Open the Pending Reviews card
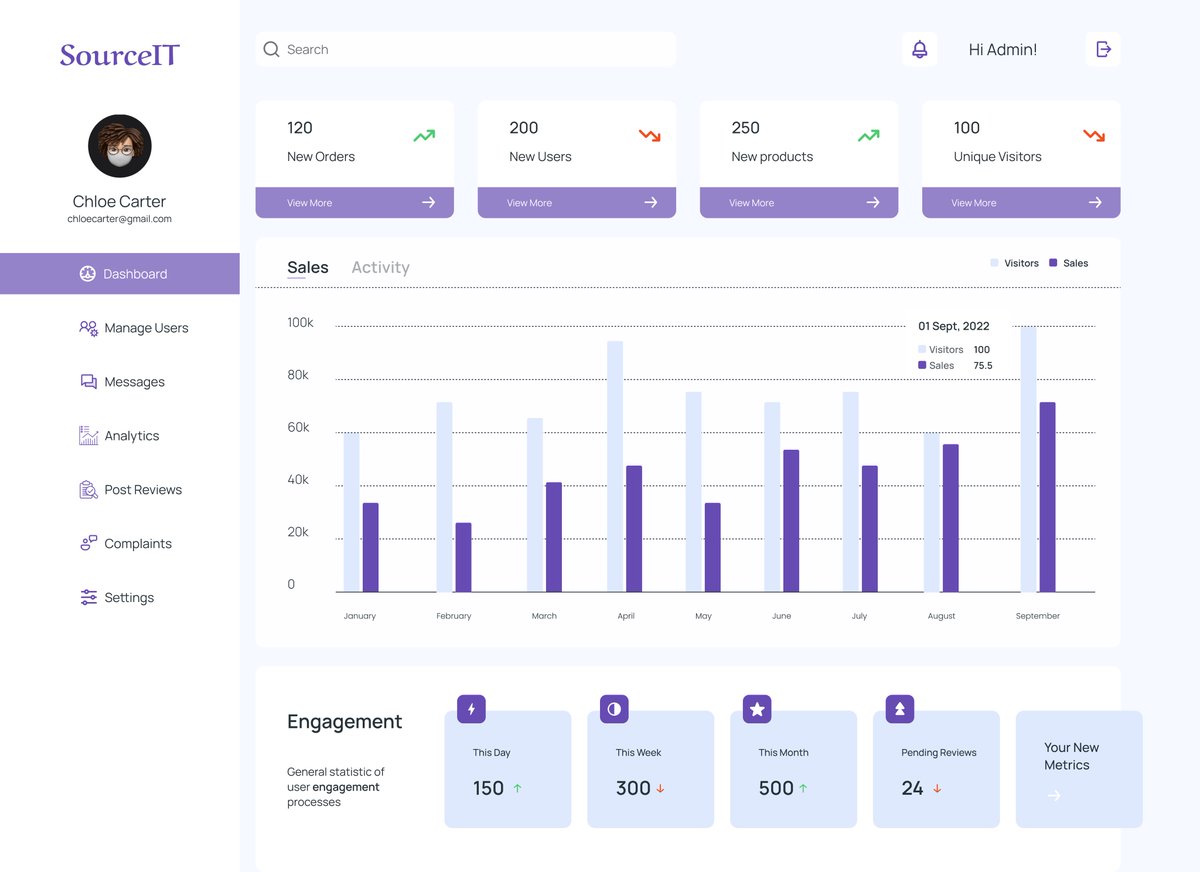This screenshot has height=872, width=1200. click(x=936, y=770)
